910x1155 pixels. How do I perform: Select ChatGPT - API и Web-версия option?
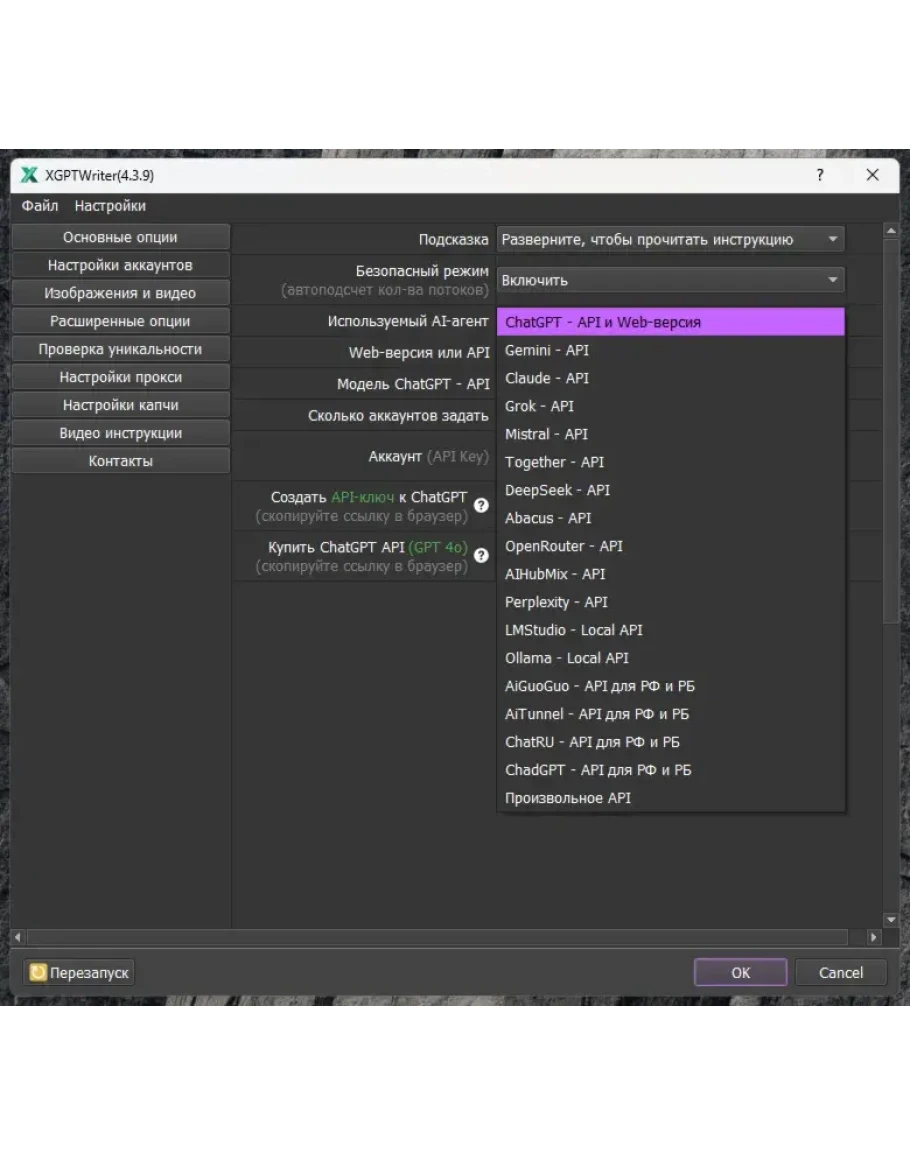671,322
